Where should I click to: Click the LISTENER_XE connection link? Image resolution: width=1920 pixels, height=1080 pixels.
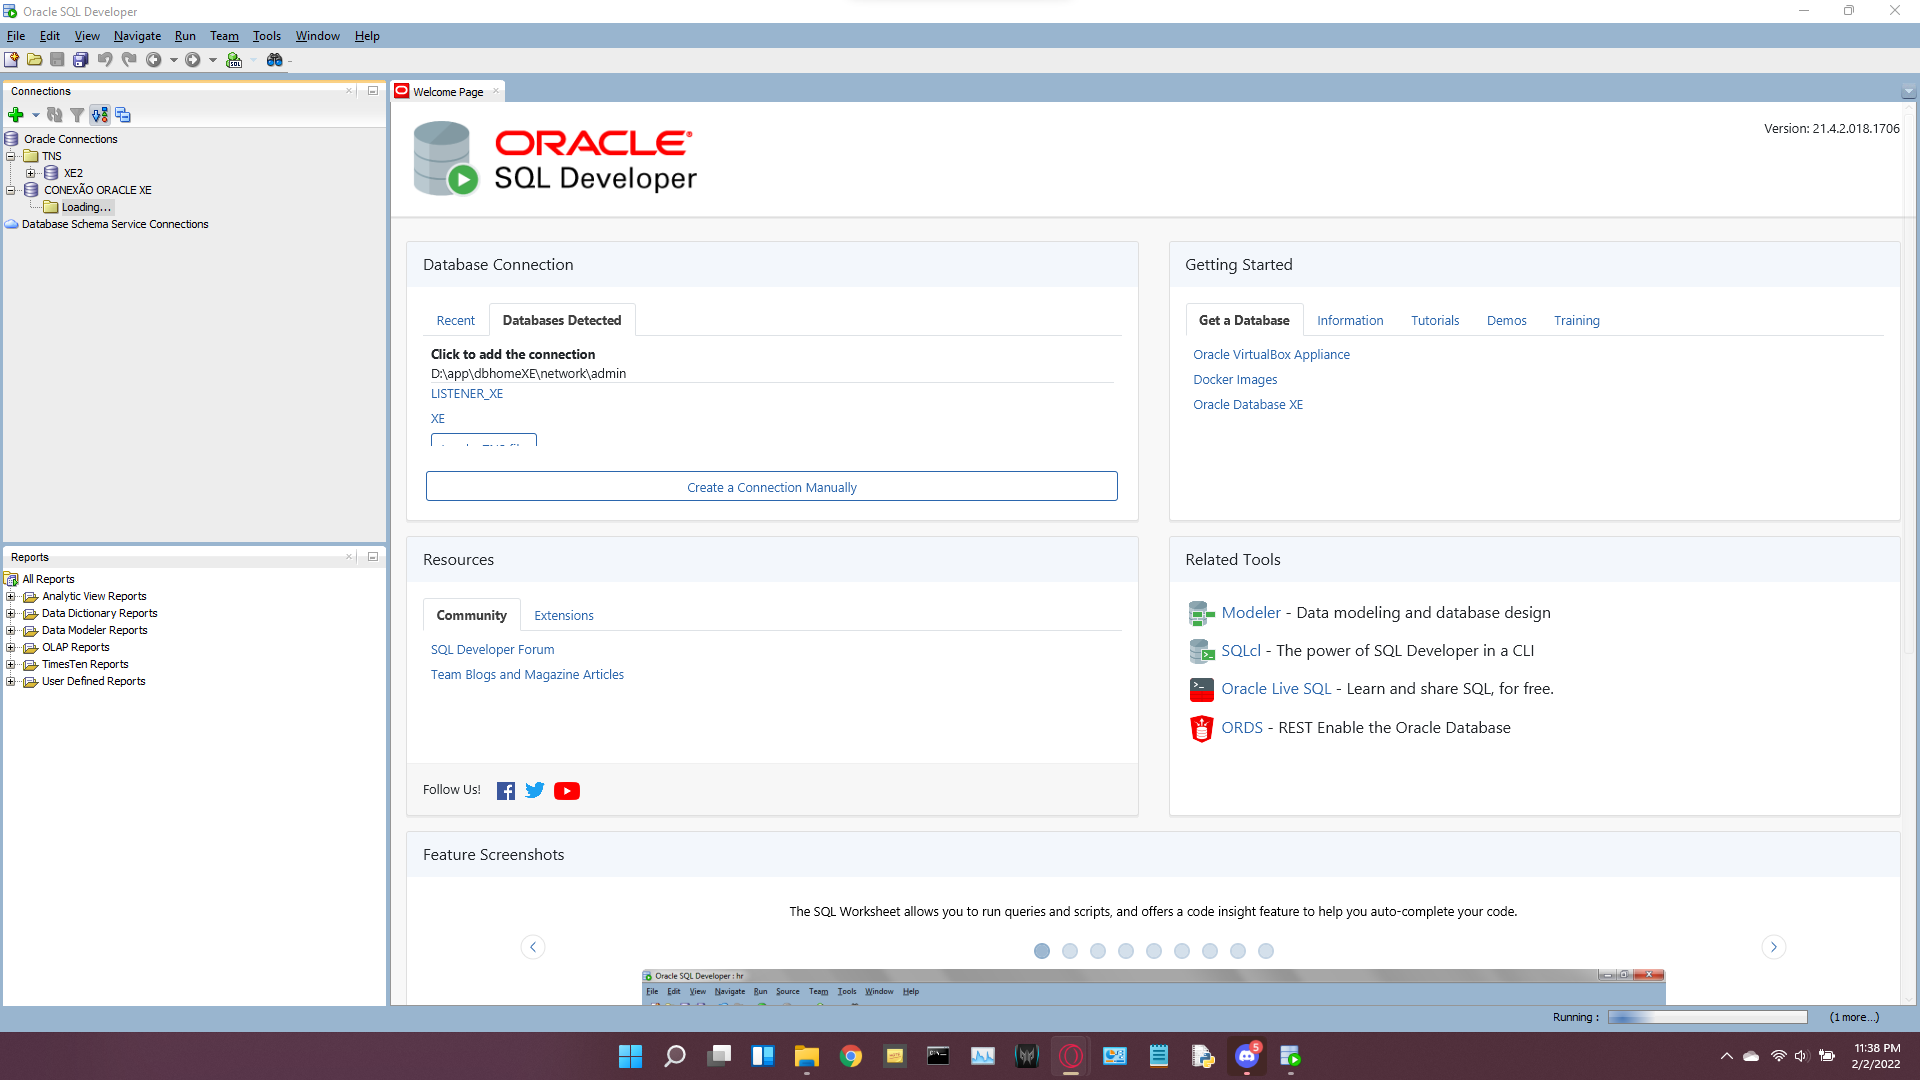coord(467,394)
